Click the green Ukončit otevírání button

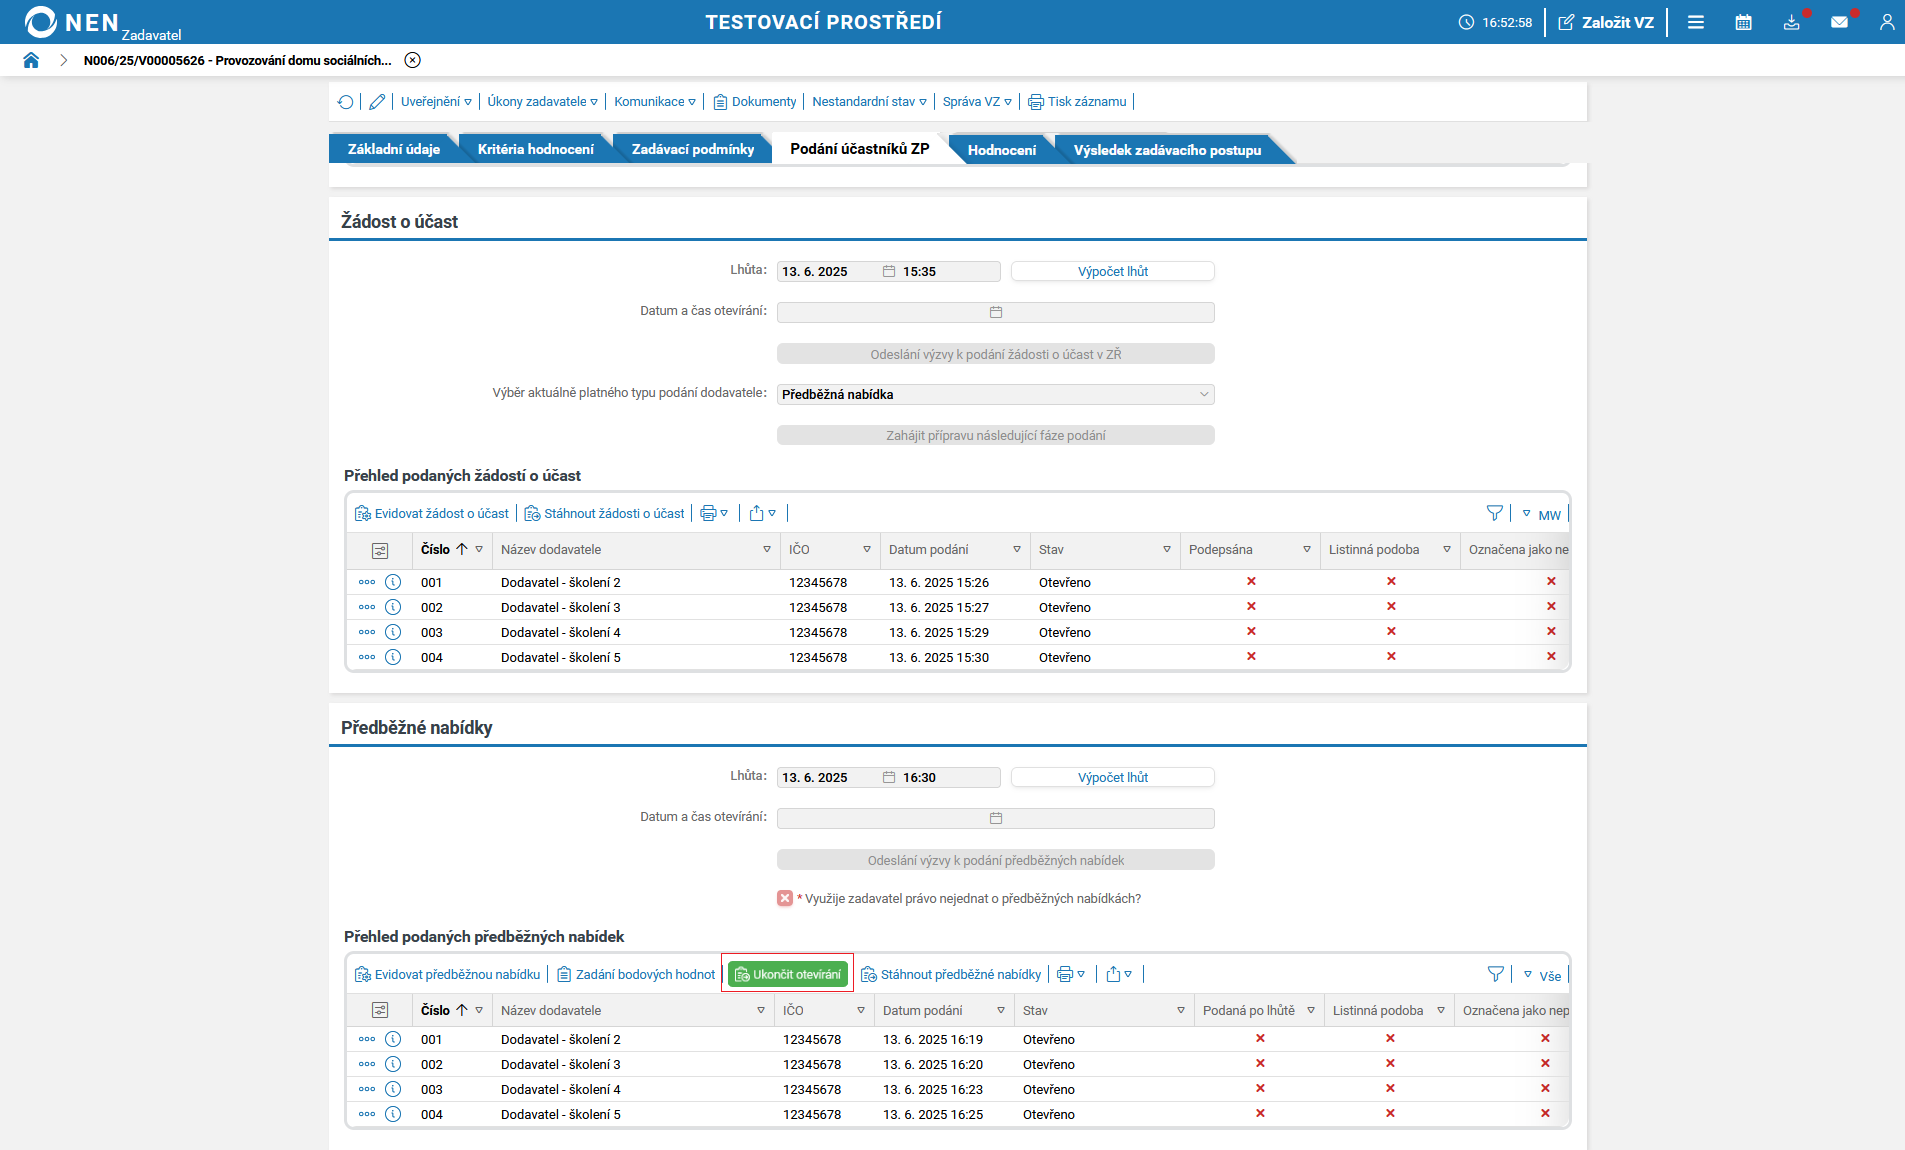788,974
